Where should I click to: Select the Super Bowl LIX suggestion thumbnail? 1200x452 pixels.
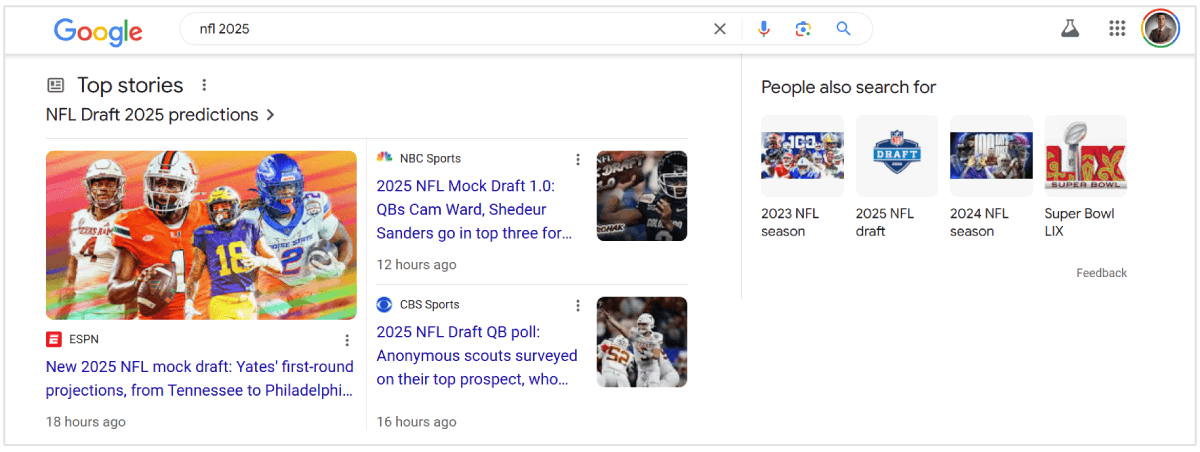tap(1085, 156)
